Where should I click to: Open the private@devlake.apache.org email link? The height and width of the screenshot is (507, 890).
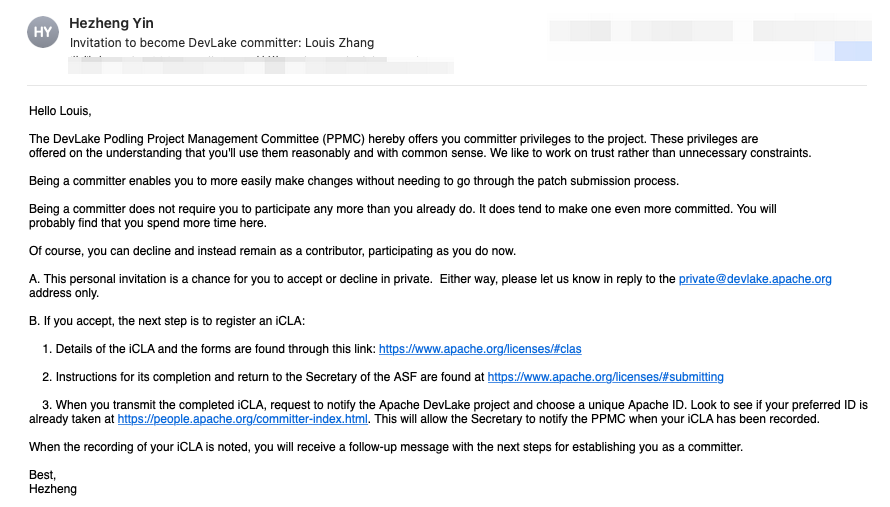pyautogui.click(x=755, y=279)
